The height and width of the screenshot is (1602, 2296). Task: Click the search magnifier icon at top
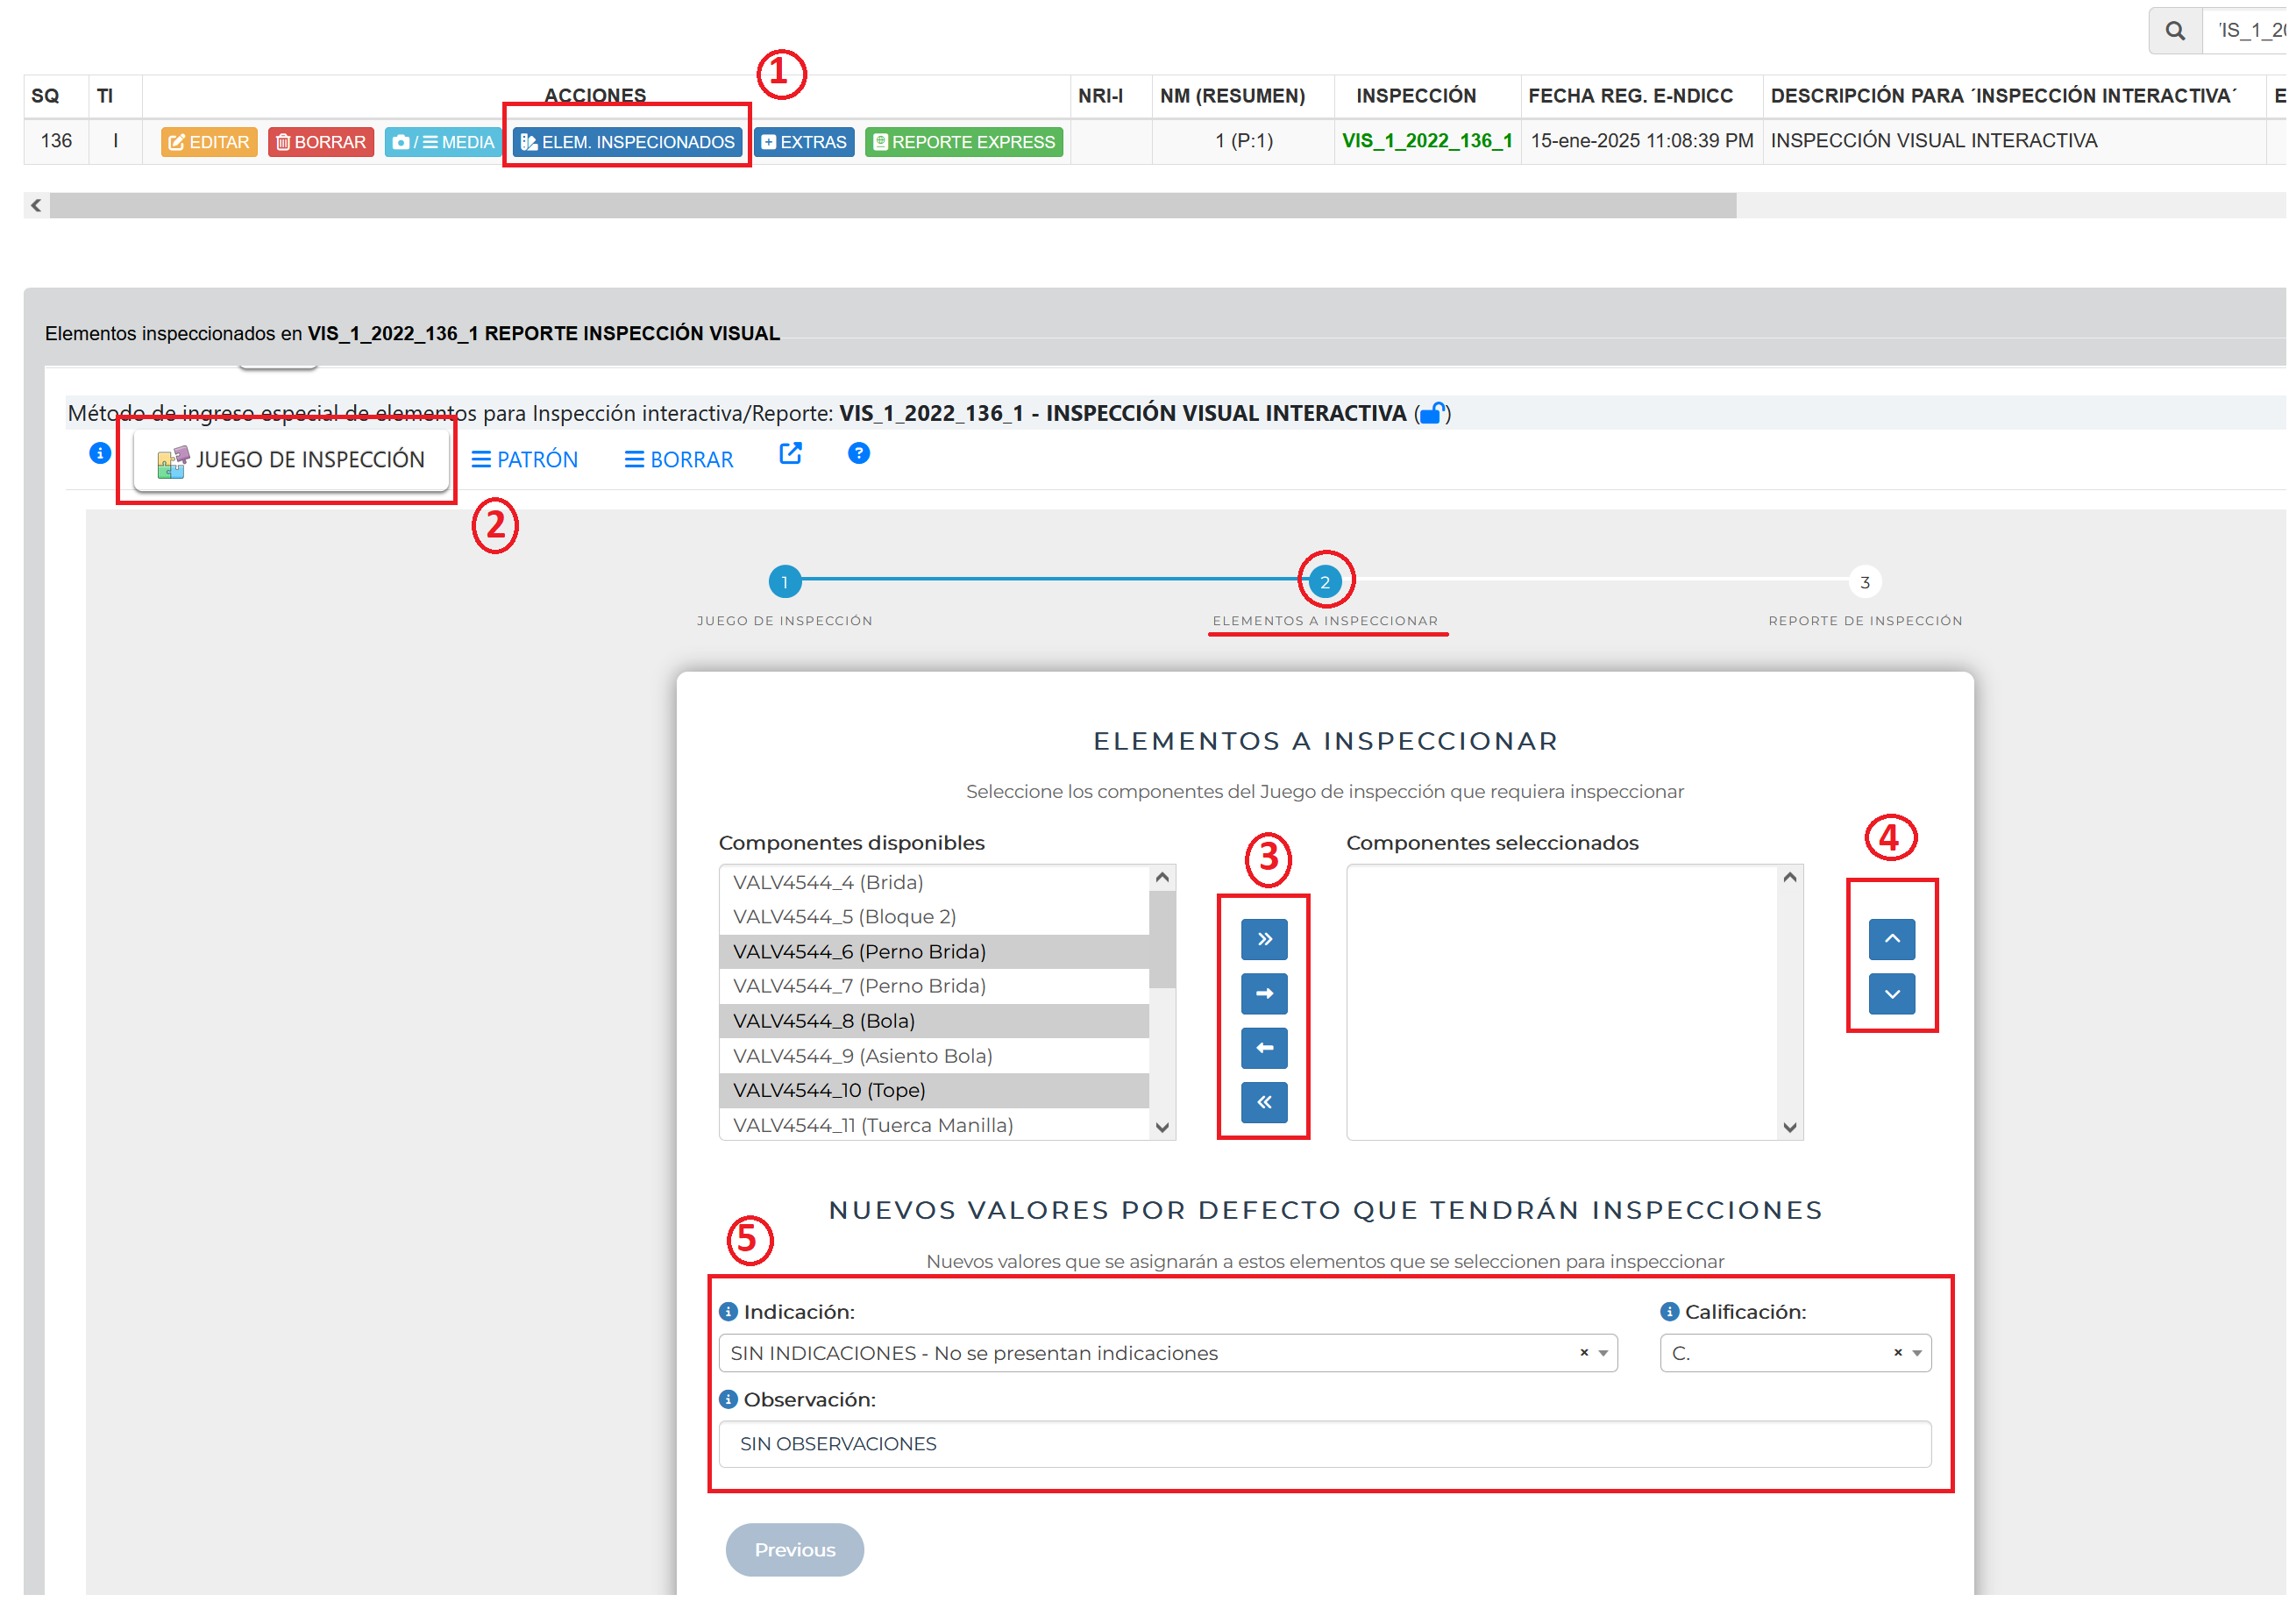pos(2174,31)
